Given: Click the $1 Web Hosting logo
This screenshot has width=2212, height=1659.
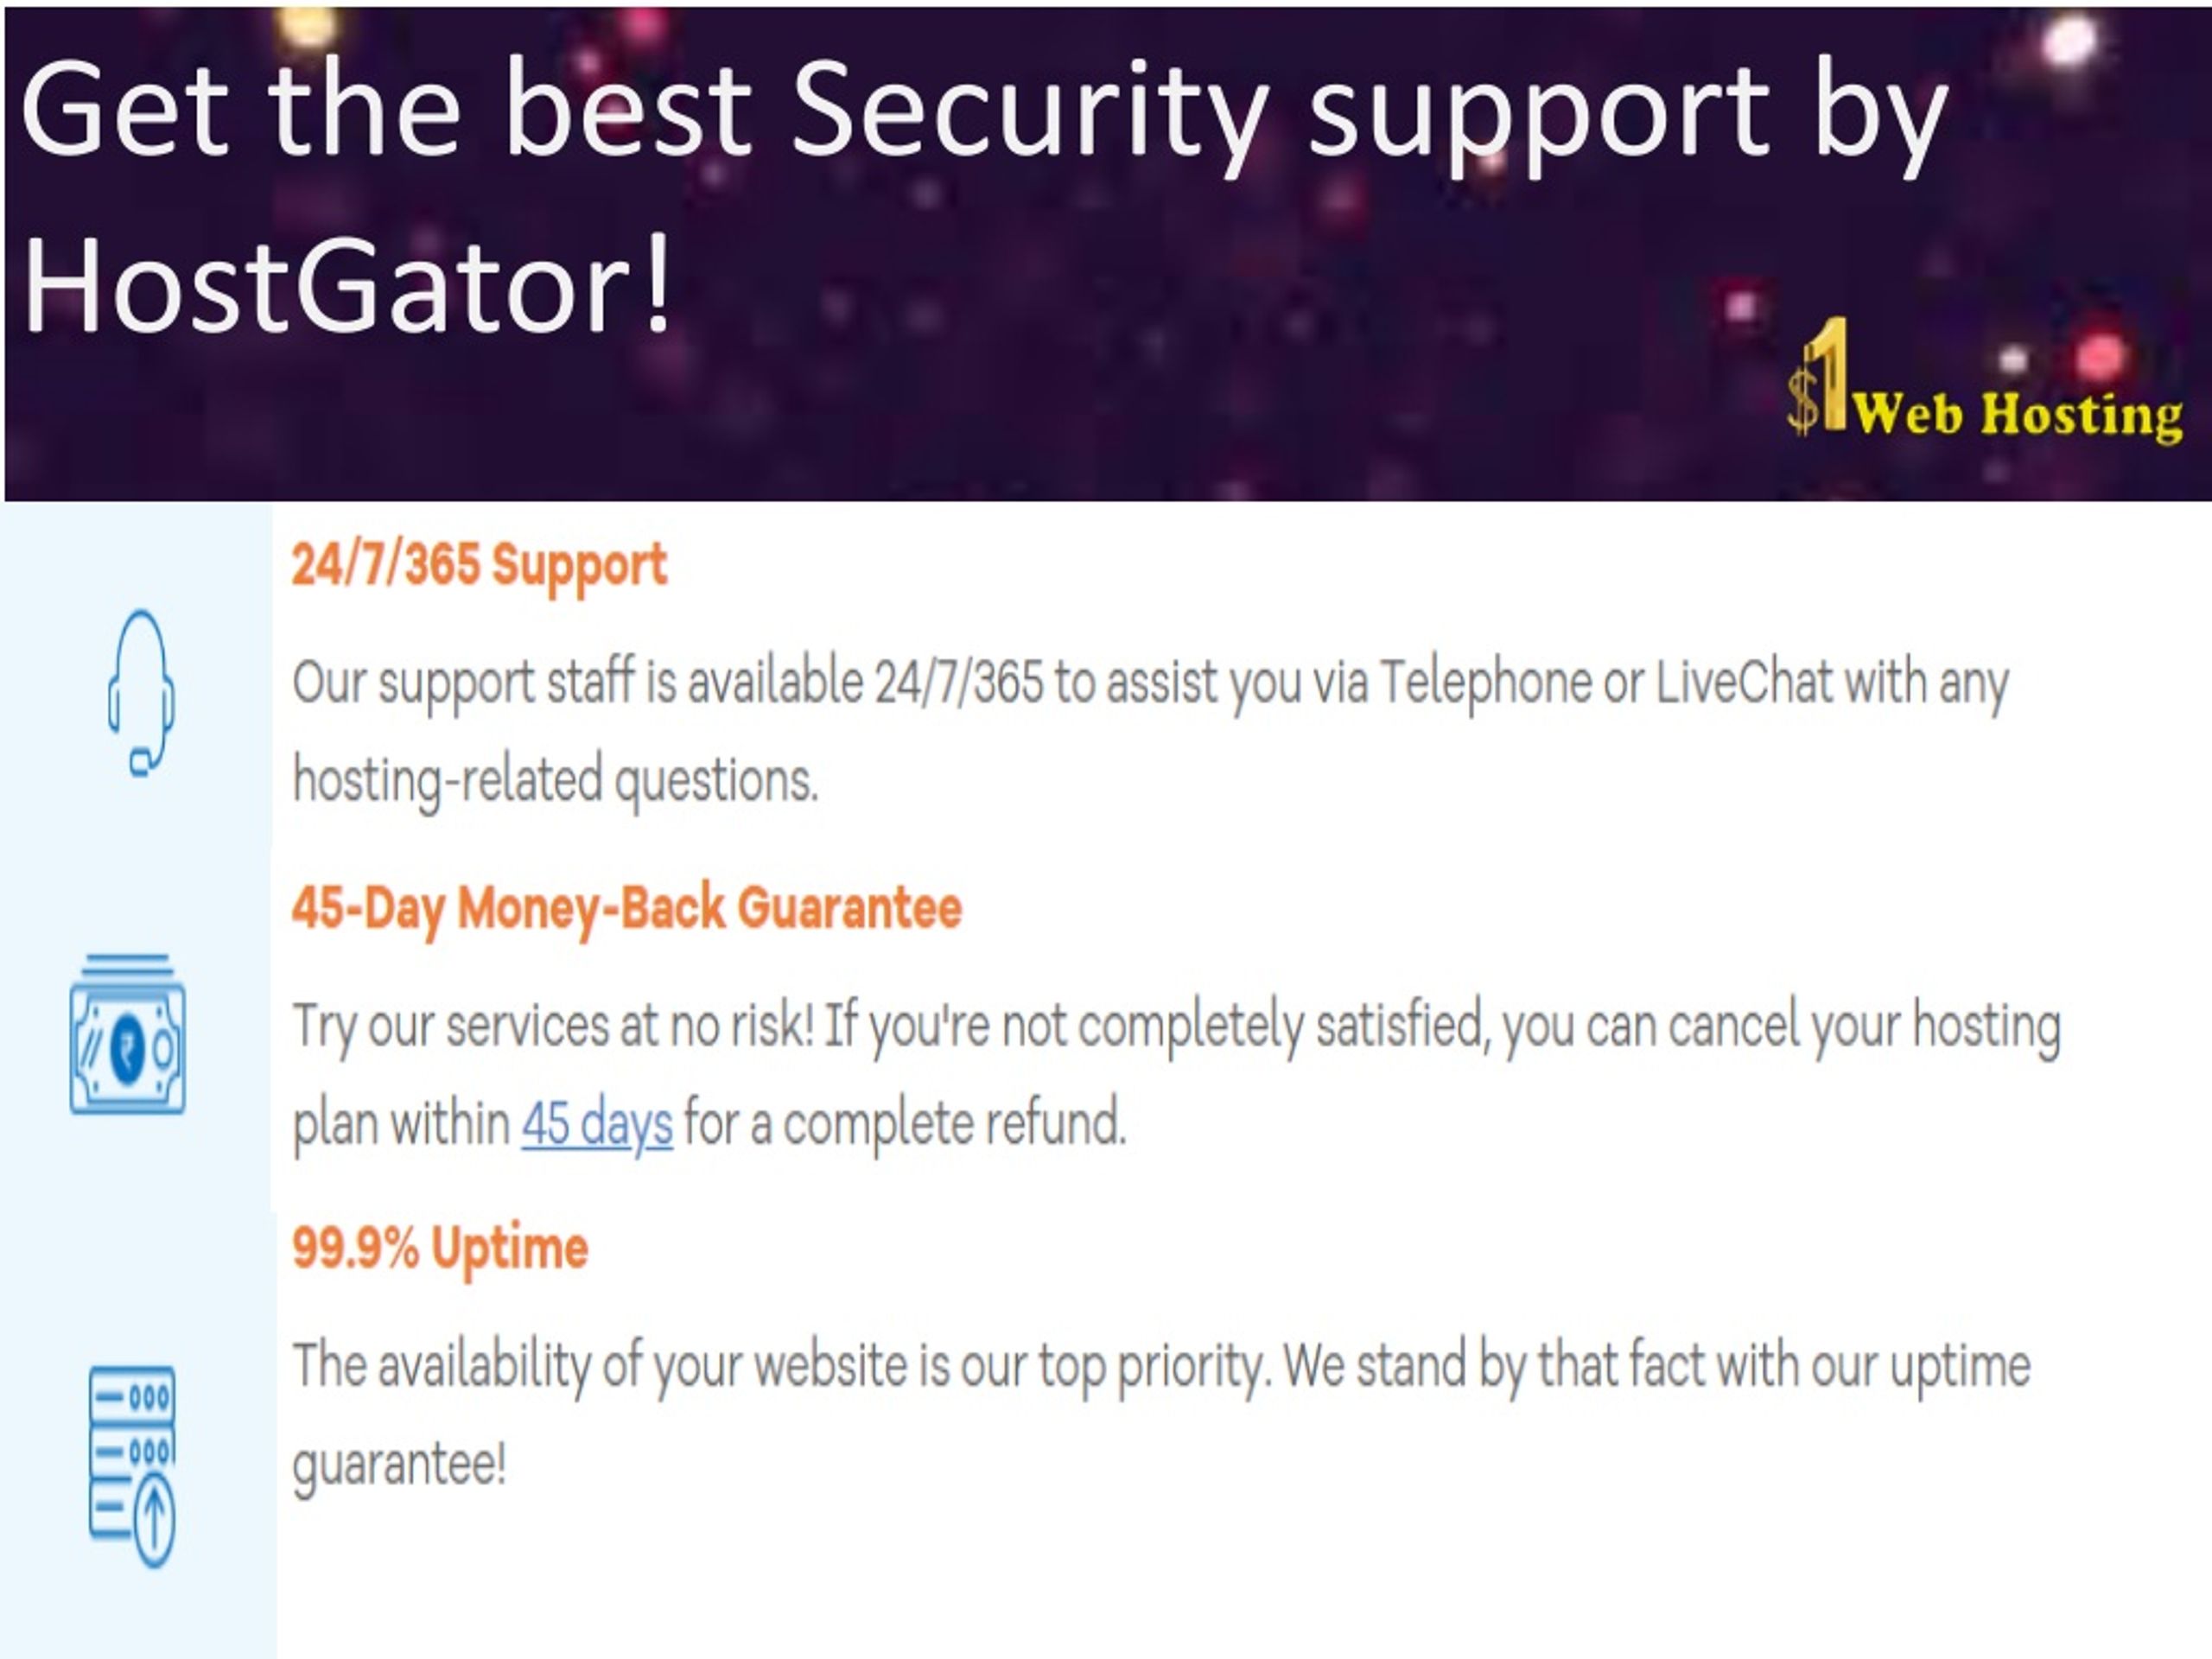Looking at the screenshot, I should point(1984,380).
